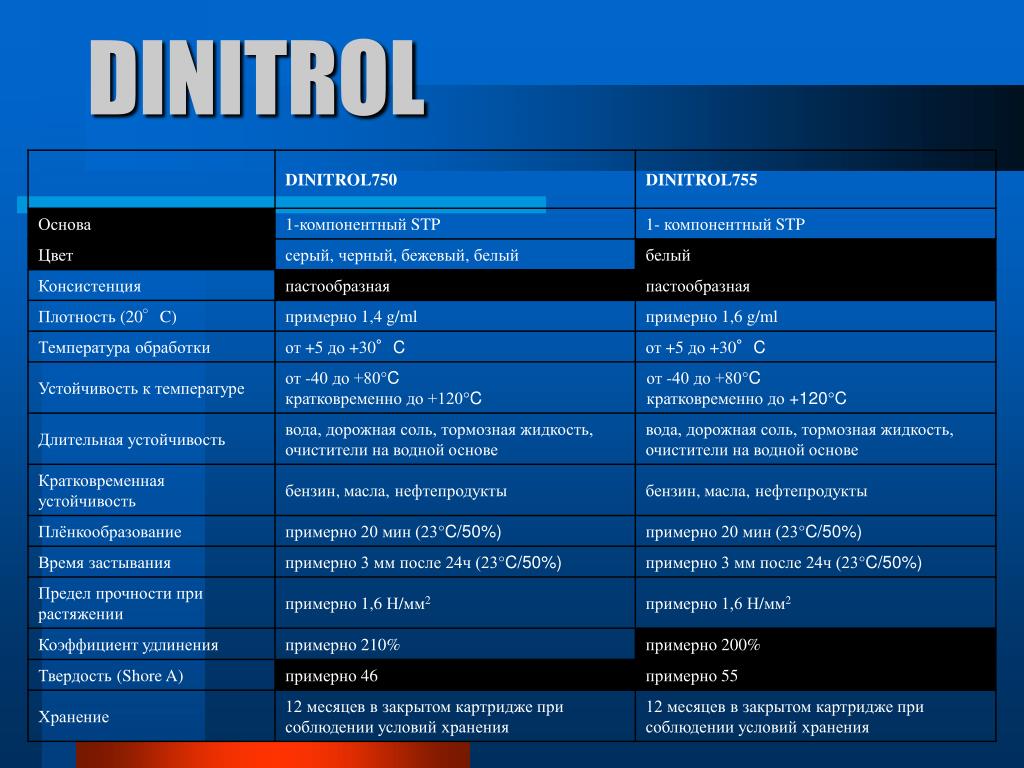This screenshot has width=1024, height=768.
Task: Select '12 месяцев в закрытом картридже' under DINITROL755
Action: coord(784,717)
